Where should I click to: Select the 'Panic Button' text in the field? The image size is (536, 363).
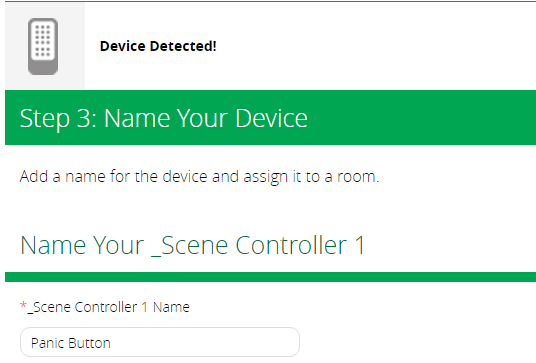coord(71,343)
